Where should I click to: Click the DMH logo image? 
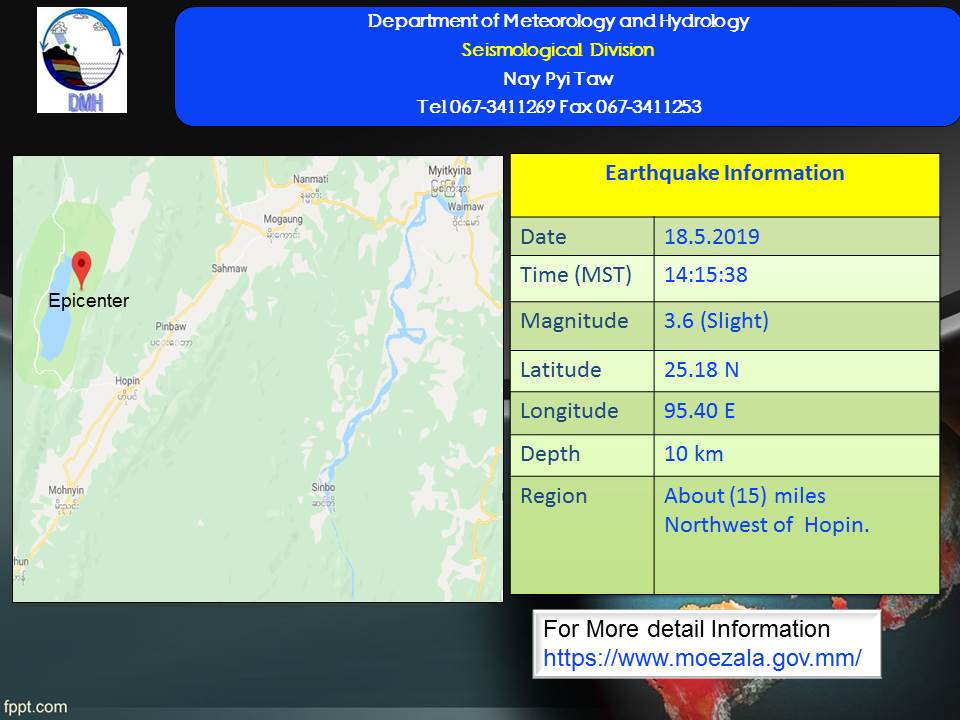82,60
